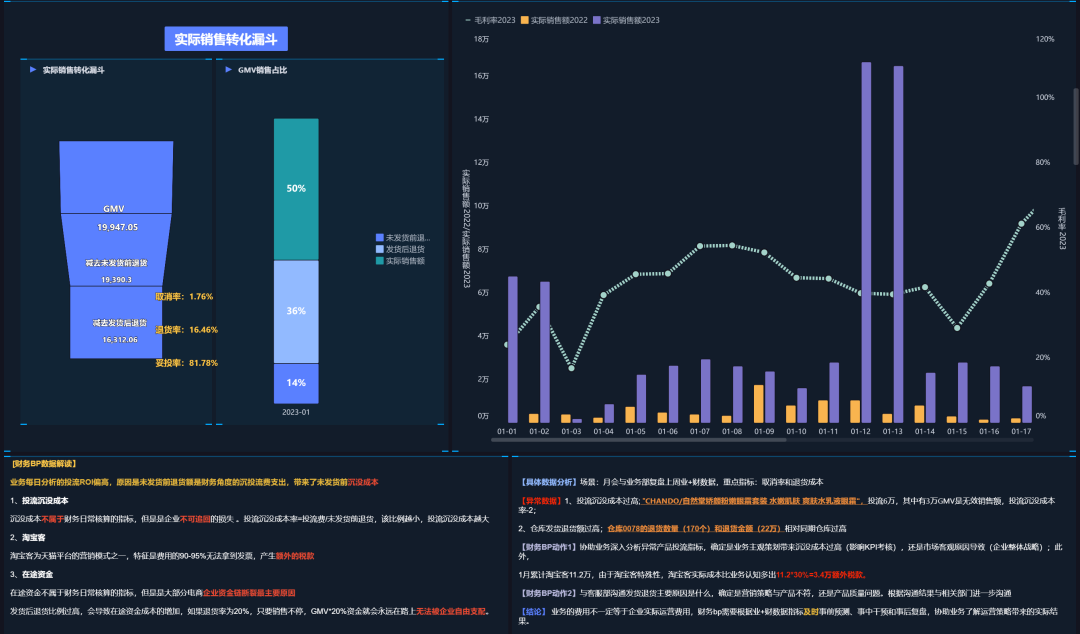Toggle the 实际销售额2023 series label in legend
The image size is (1080, 634).
coord(631,20)
